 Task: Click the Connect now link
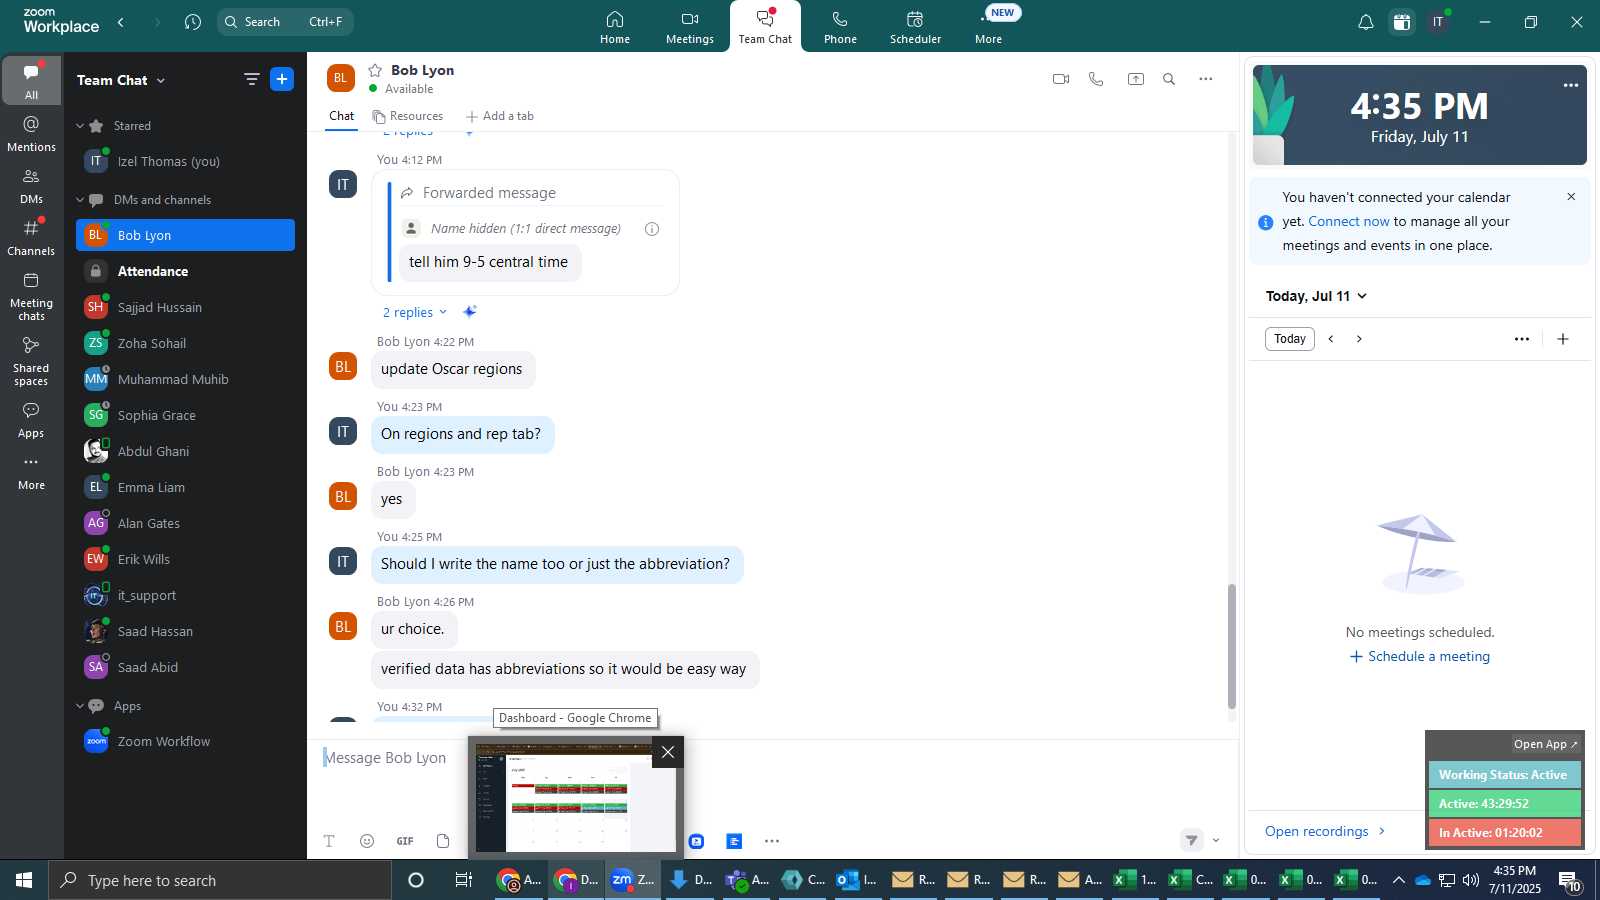tap(1349, 221)
